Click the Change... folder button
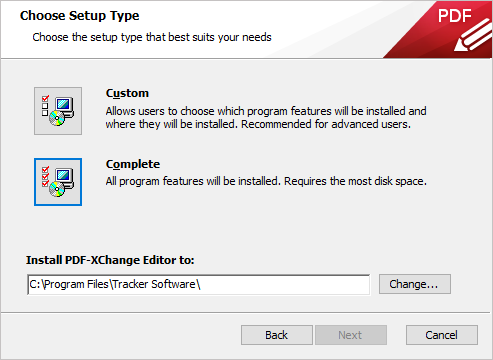The height and width of the screenshot is (360, 493). click(x=415, y=284)
